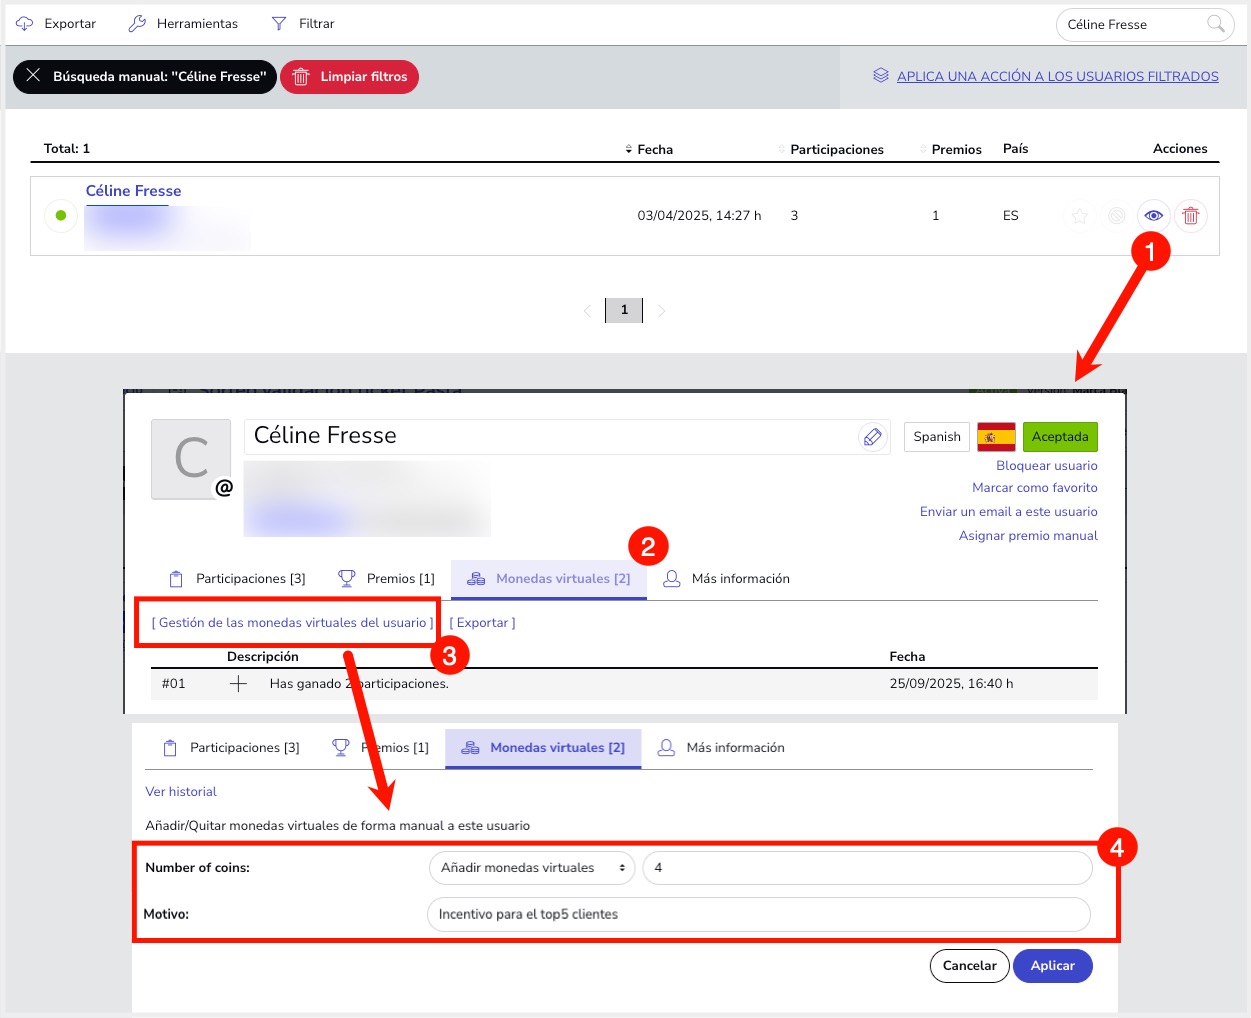Open the Participaciones [3] tab in the user card
Image resolution: width=1251 pixels, height=1018 pixels.
click(x=237, y=579)
